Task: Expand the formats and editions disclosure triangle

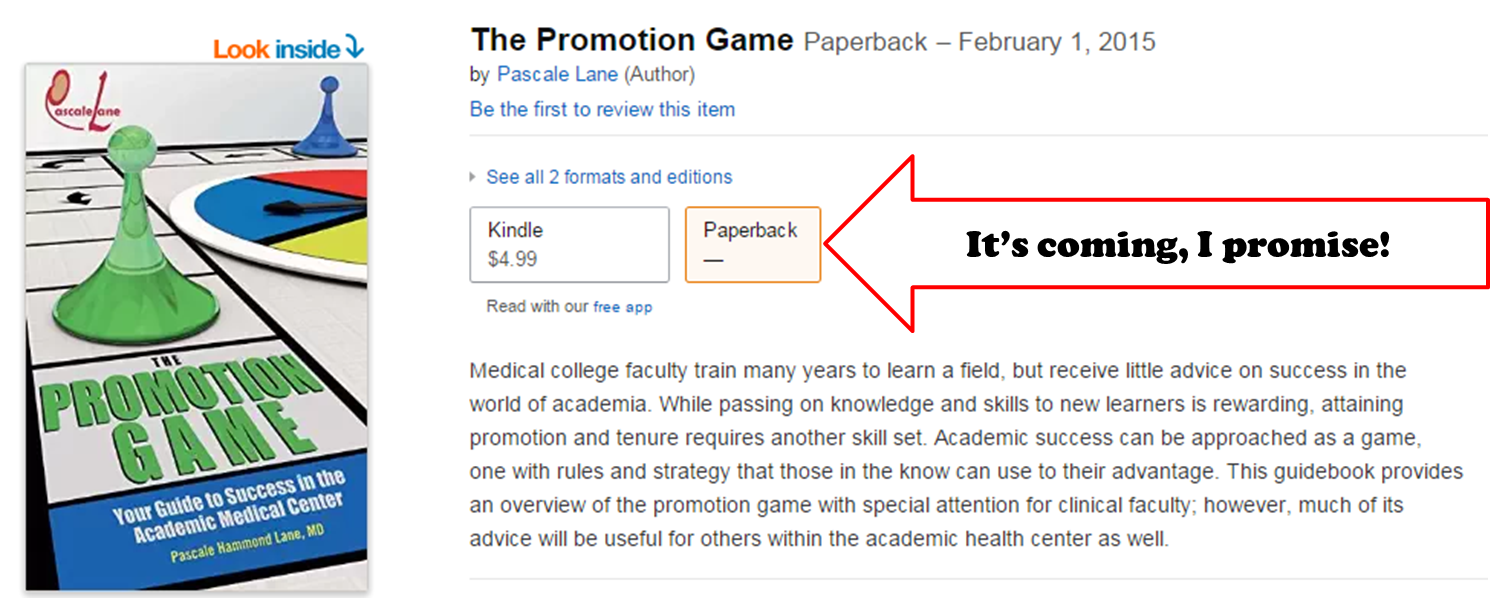Action: point(473,178)
